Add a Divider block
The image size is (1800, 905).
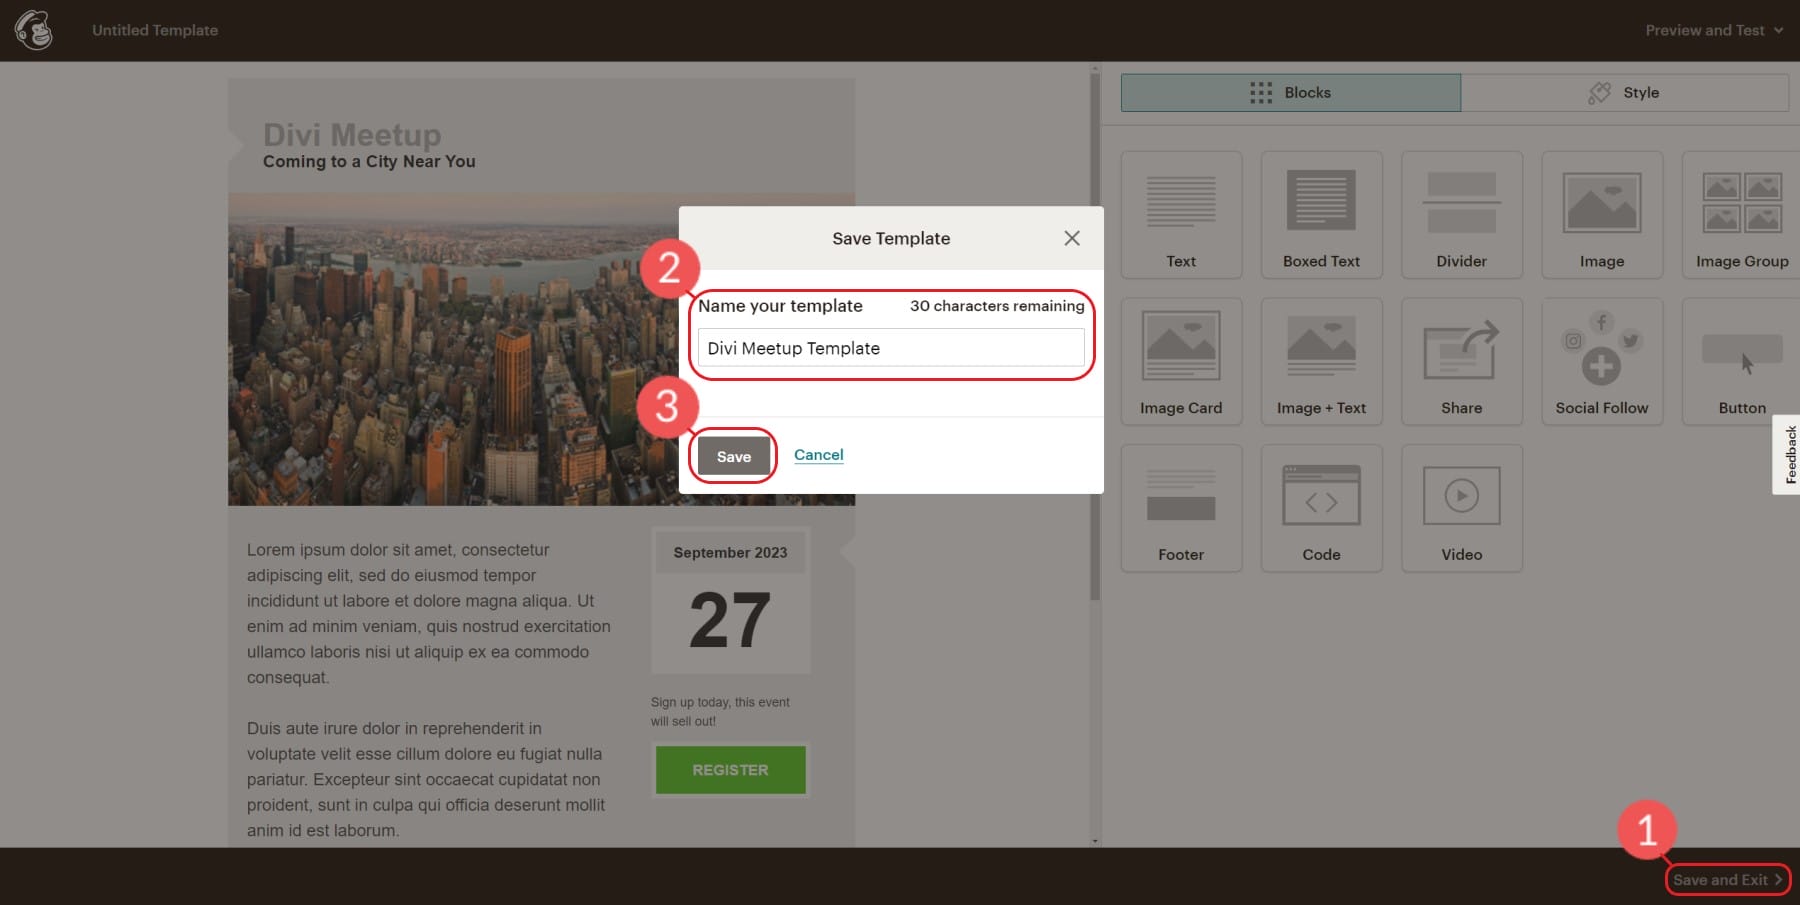pyautogui.click(x=1461, y=214)
